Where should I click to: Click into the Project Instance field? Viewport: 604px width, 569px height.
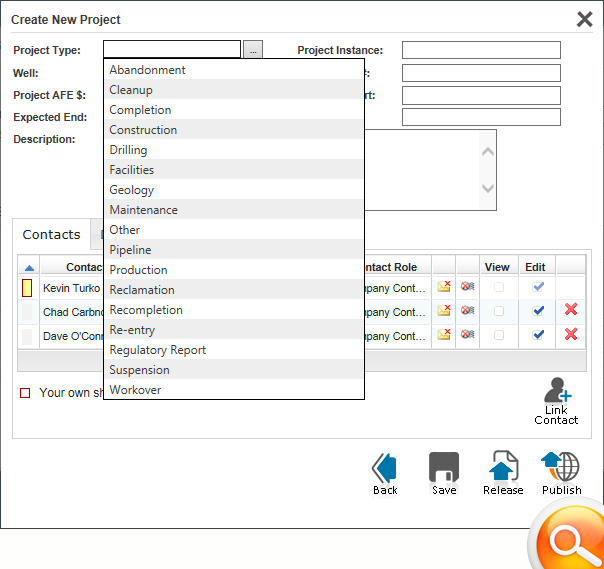point(481,50)
